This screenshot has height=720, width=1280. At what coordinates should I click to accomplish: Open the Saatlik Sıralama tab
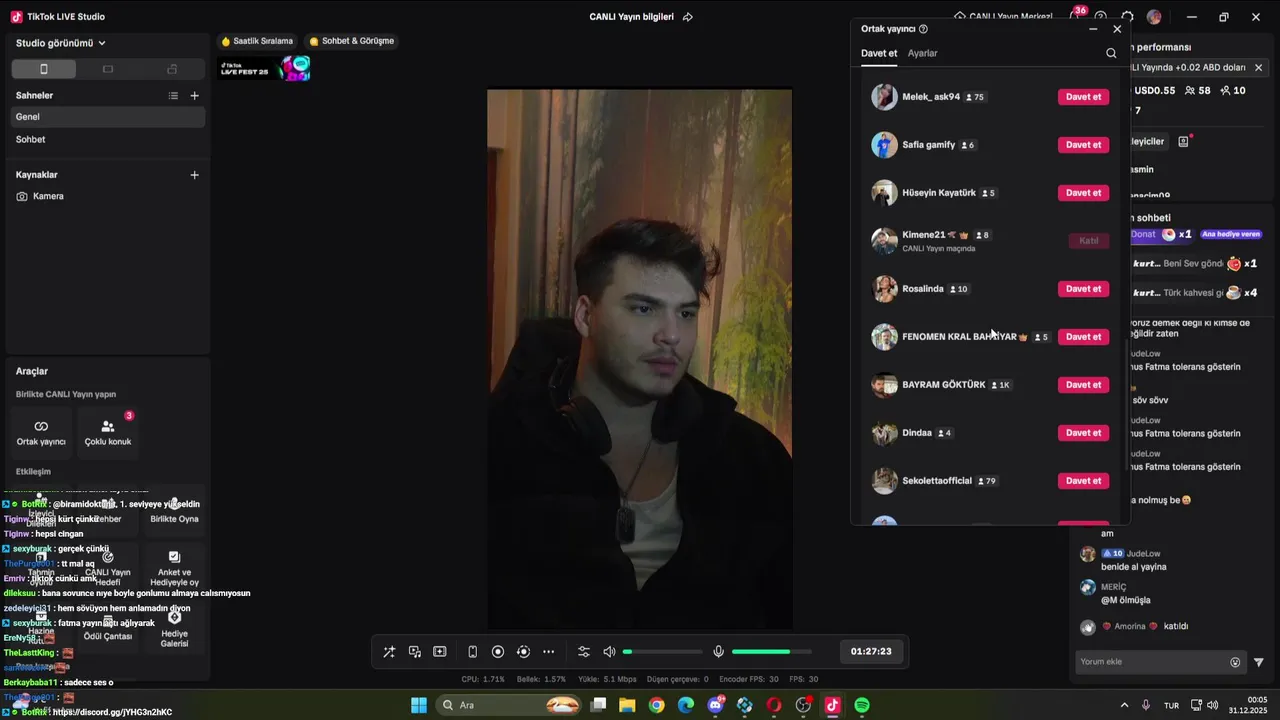pyautogui.click(x=257, y=41)
